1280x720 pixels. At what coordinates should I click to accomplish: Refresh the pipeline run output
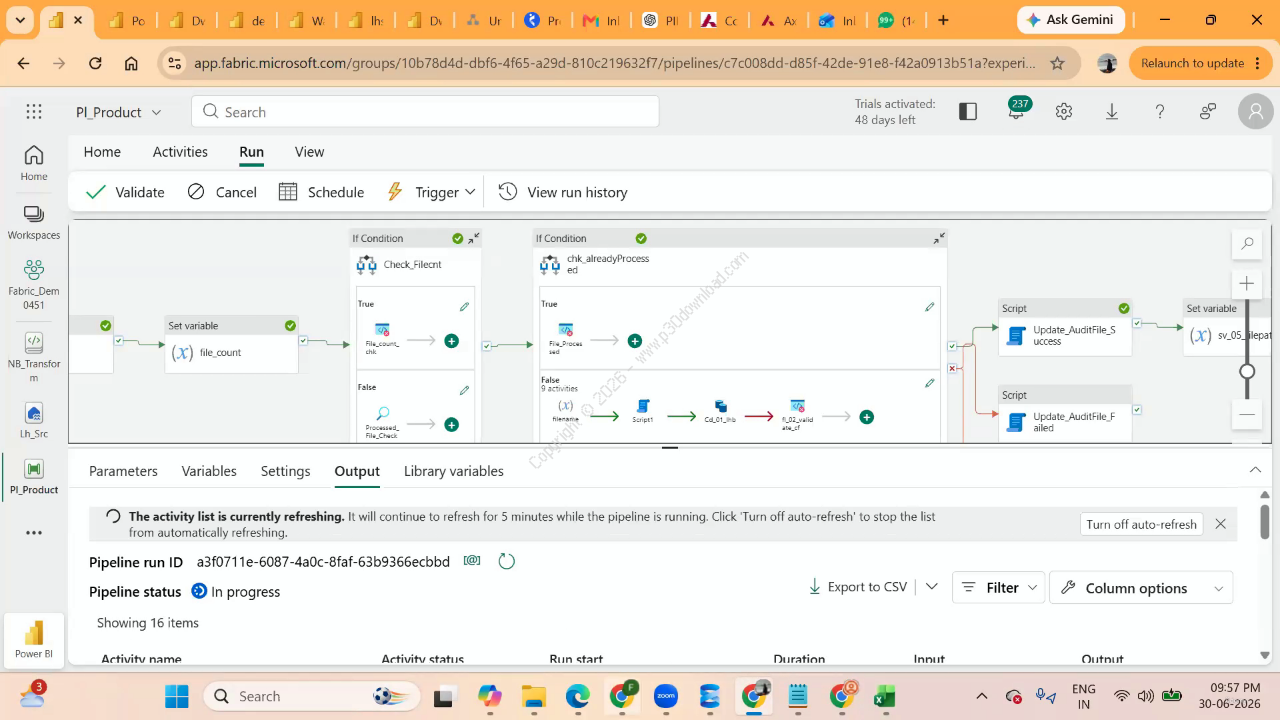[x=507, y=561]
